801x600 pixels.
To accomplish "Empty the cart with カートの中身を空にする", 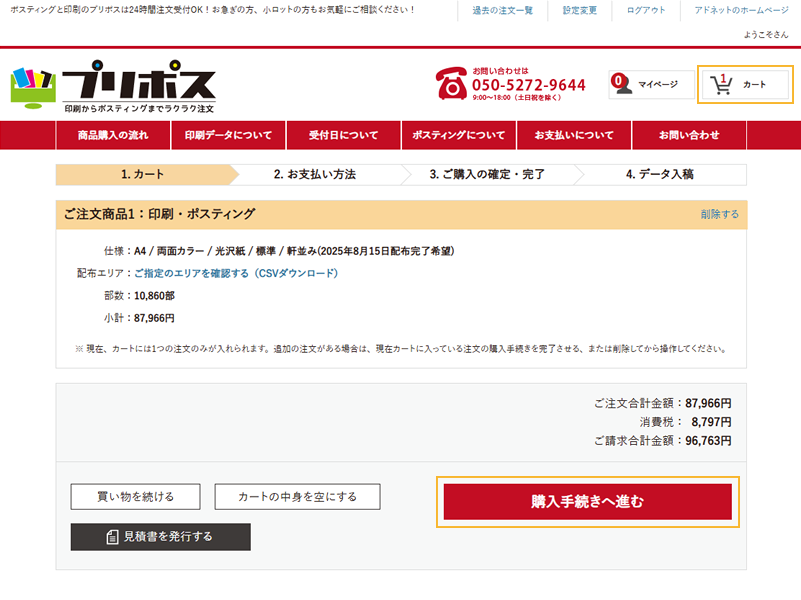I will tap(297, 496).
